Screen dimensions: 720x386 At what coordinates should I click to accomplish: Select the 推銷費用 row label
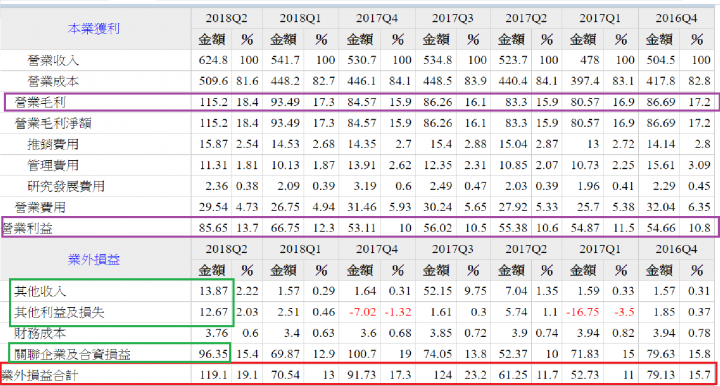pyautogui.click(x=53, y=144)
